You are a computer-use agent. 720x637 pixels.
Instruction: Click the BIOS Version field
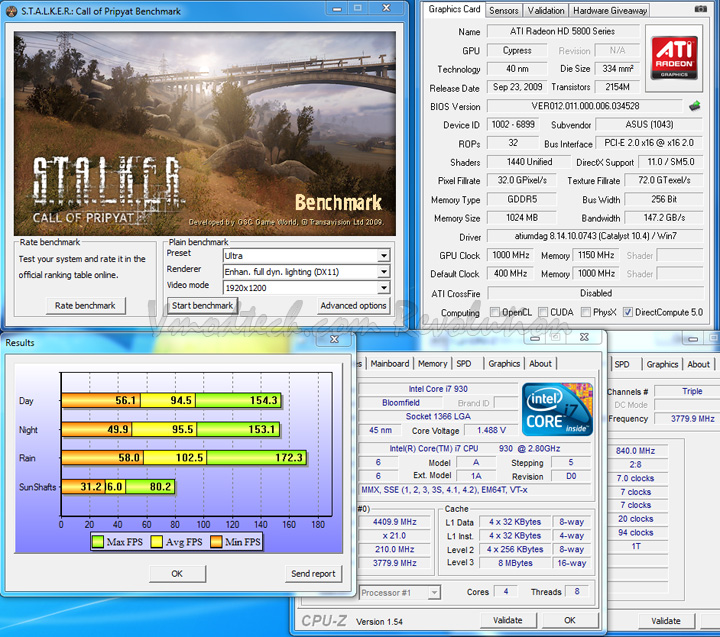click(585, 106)
